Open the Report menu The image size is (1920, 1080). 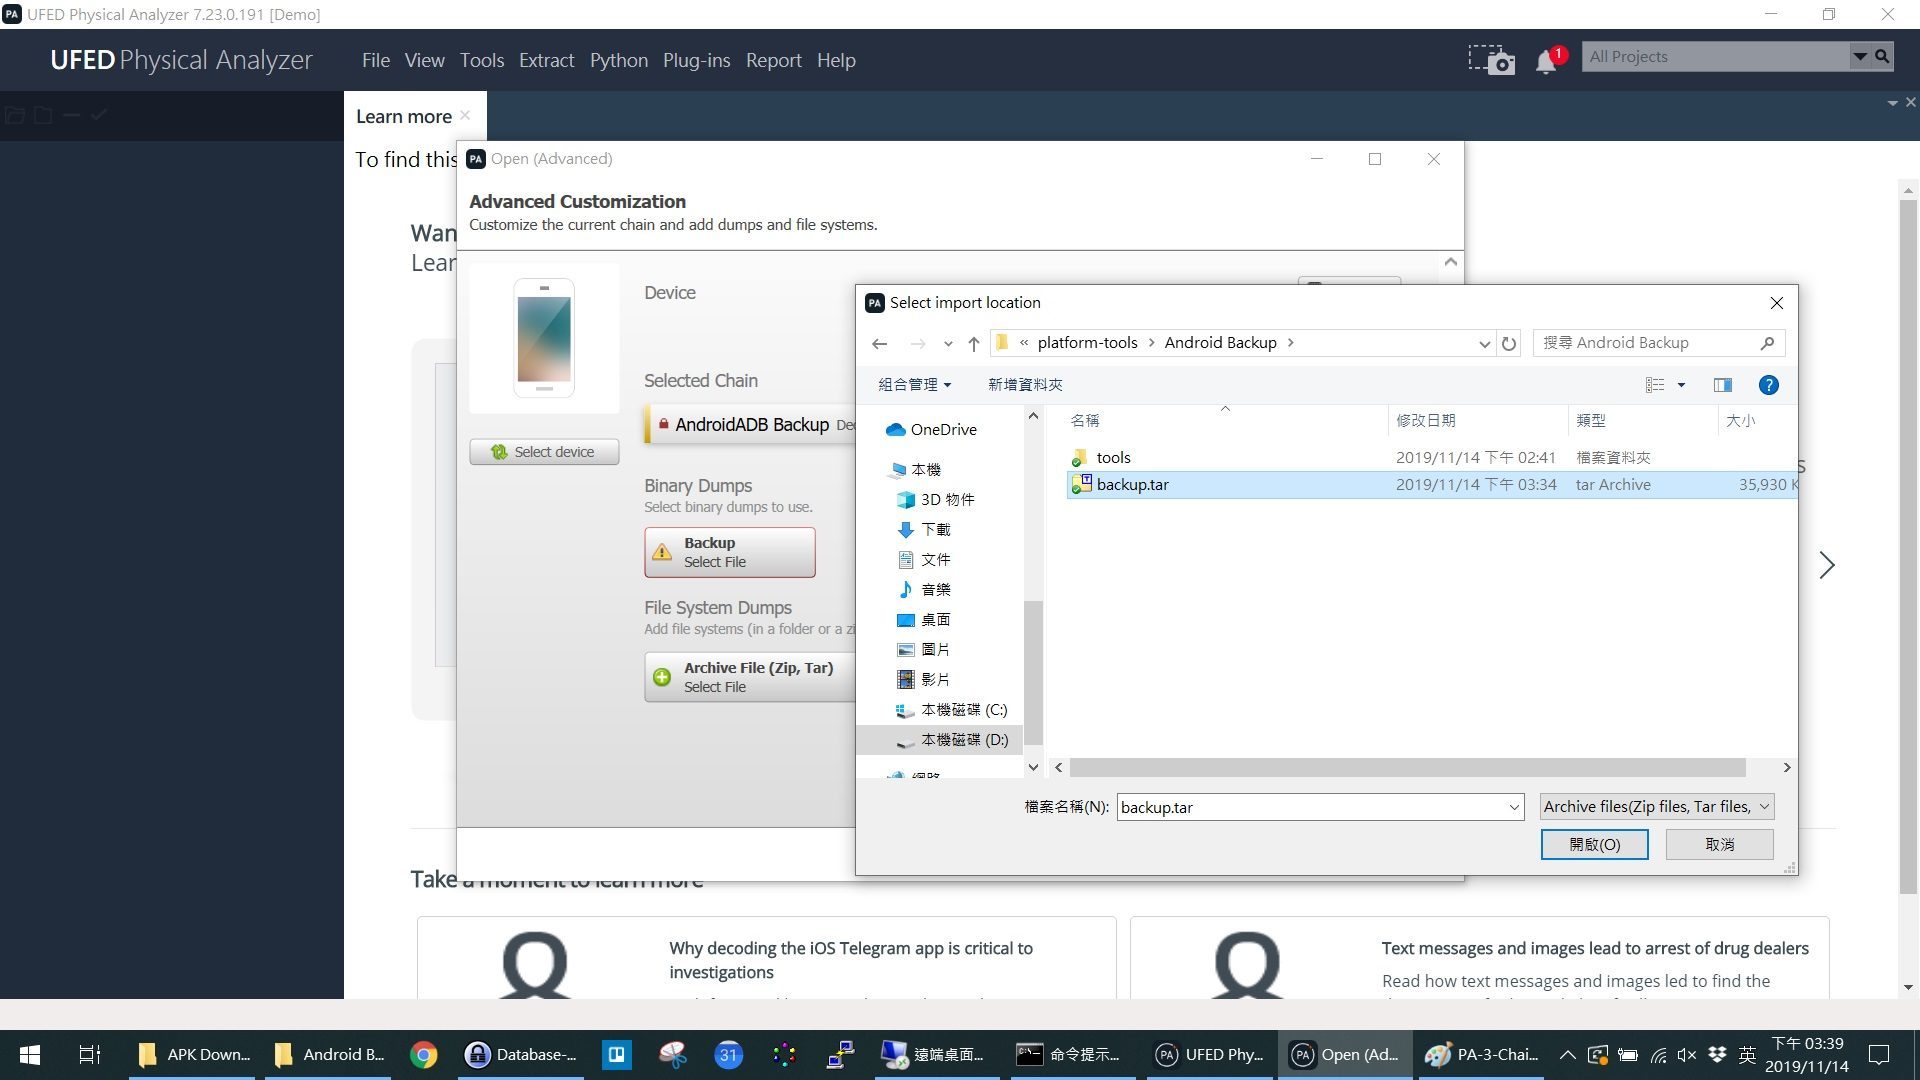[x=773, y=60]
